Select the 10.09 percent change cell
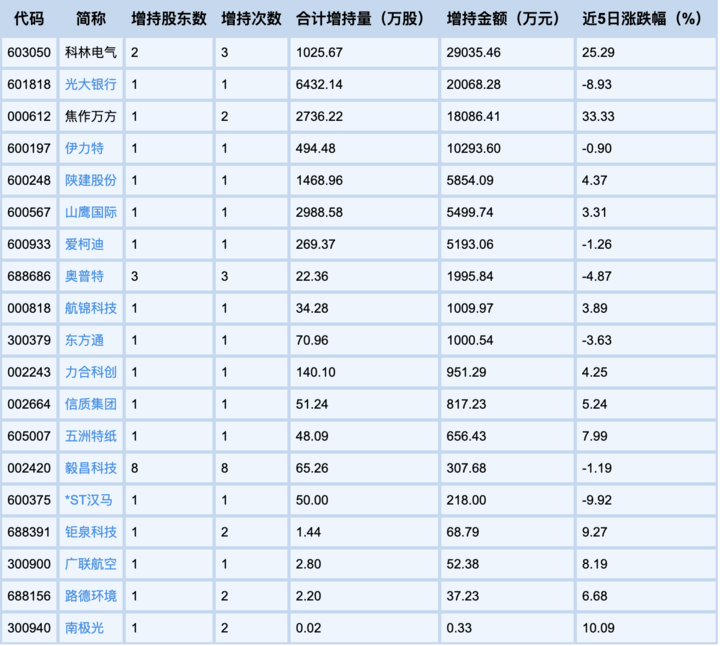 (646, 628)
